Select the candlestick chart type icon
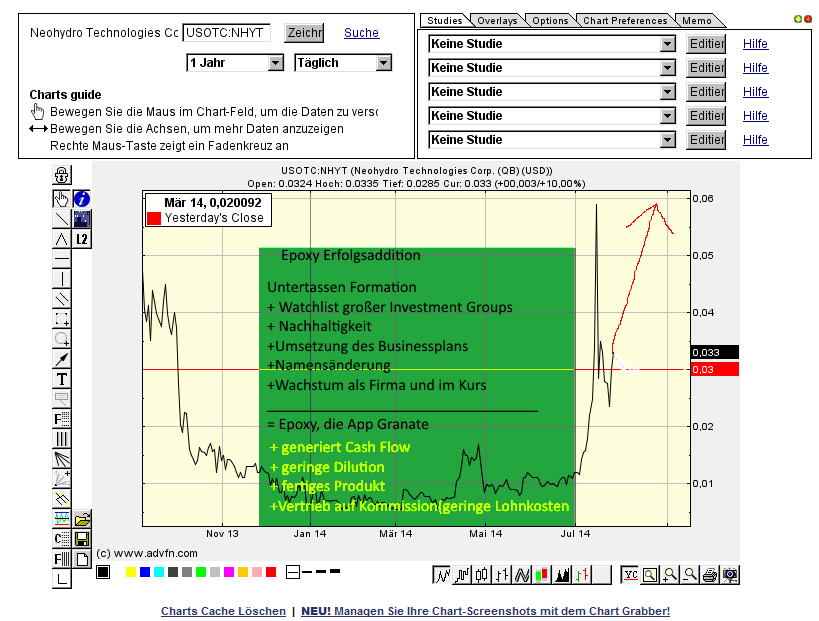The width and height of the screenshot is (819, 621). [481, 574]
